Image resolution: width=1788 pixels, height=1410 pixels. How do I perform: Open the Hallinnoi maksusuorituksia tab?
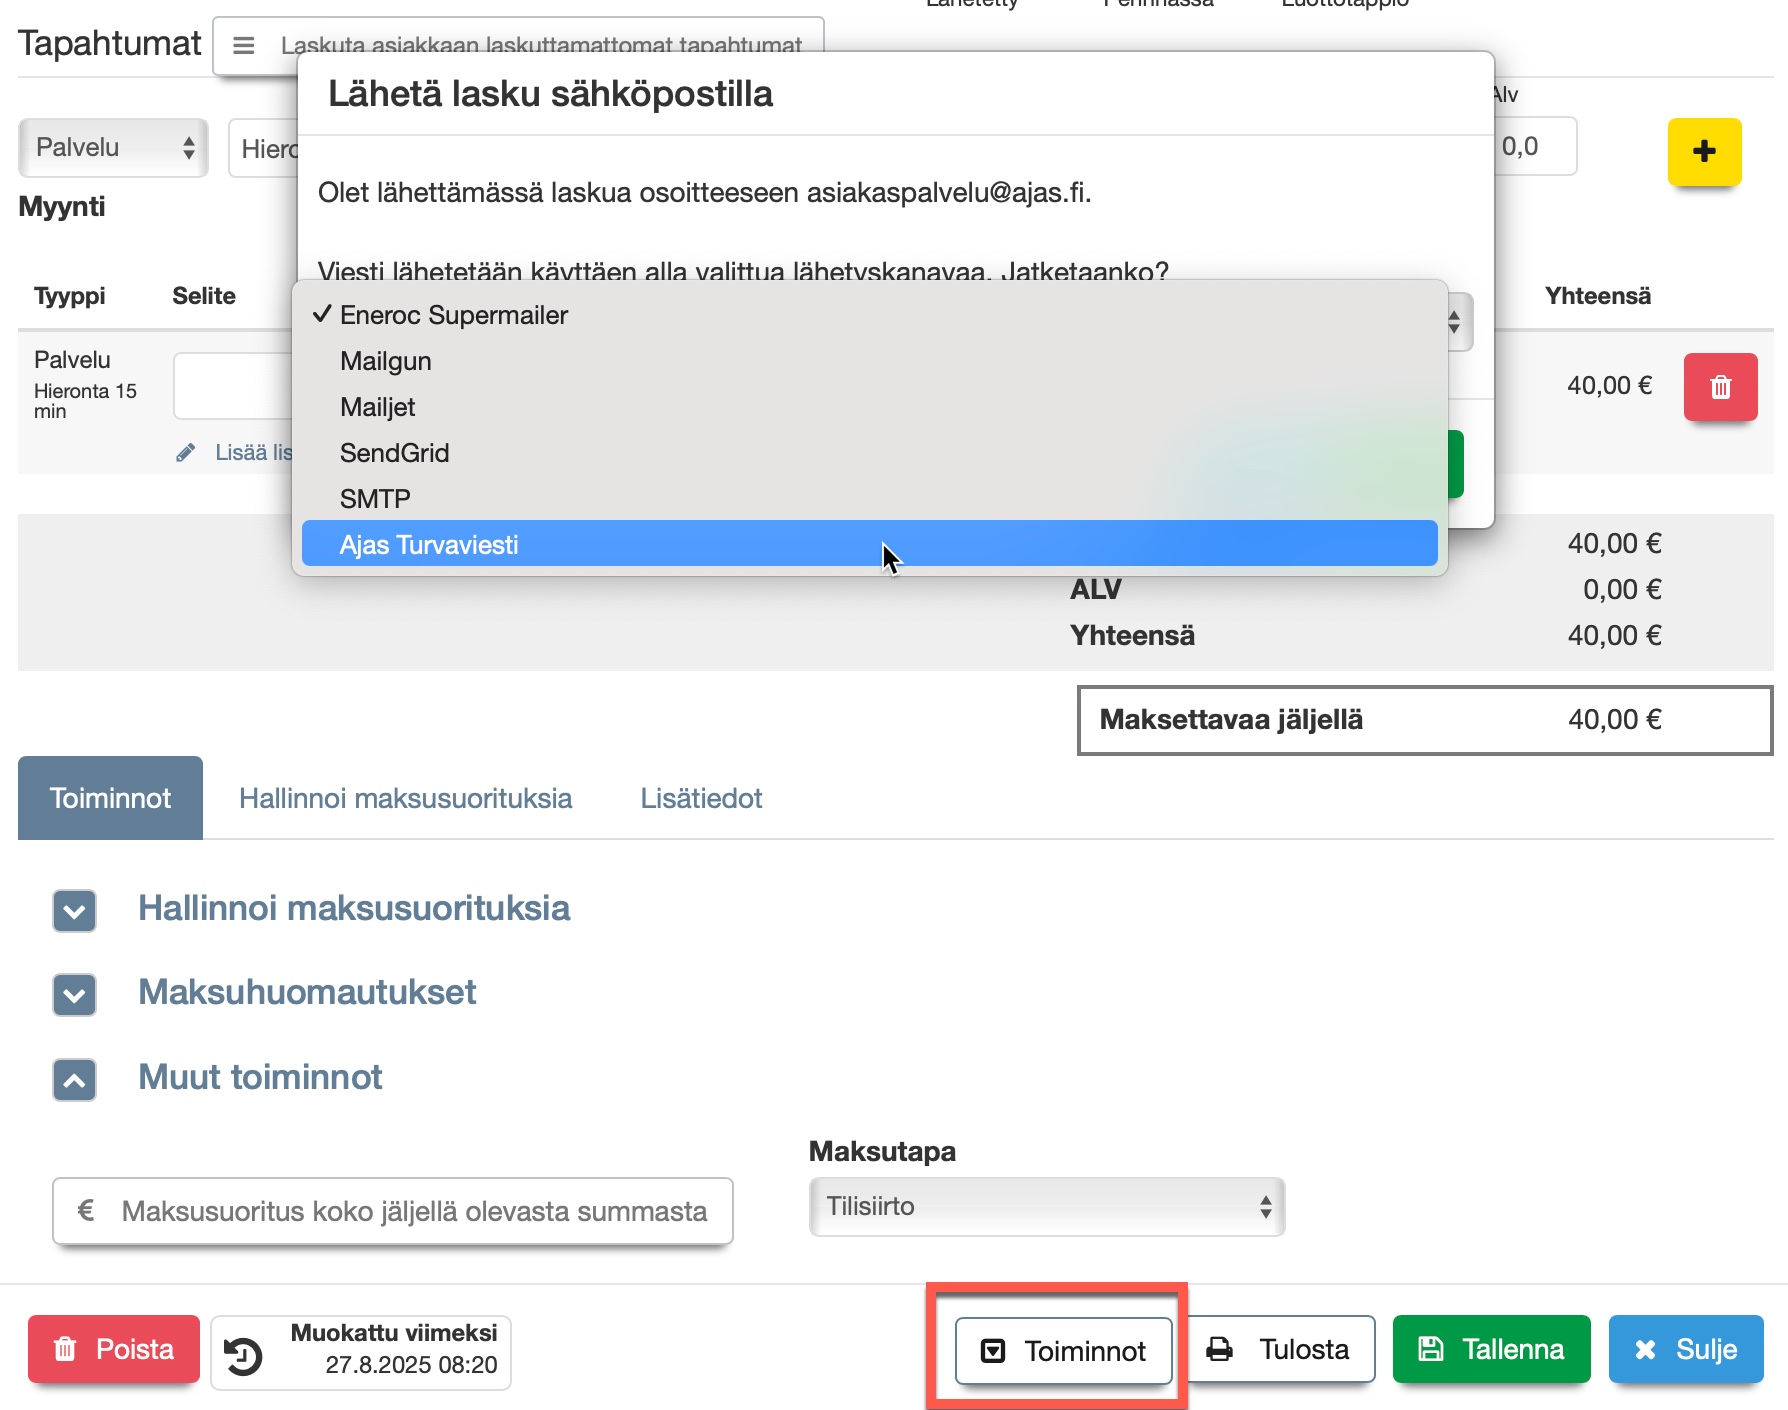point(405,798)
